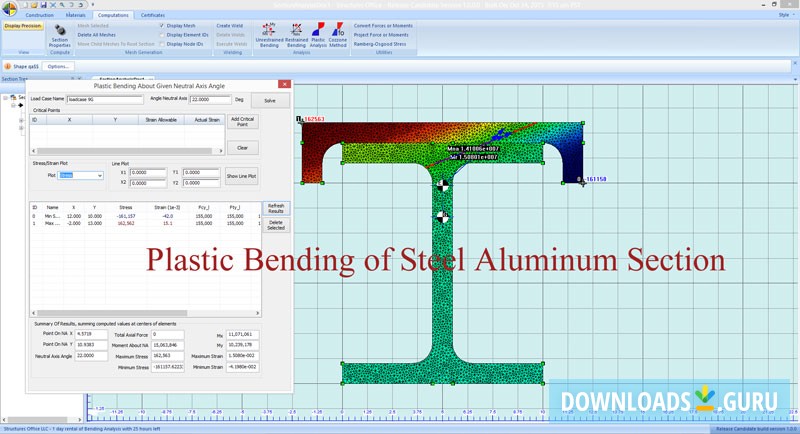Click the Y2 line plot field

(201, 183)
